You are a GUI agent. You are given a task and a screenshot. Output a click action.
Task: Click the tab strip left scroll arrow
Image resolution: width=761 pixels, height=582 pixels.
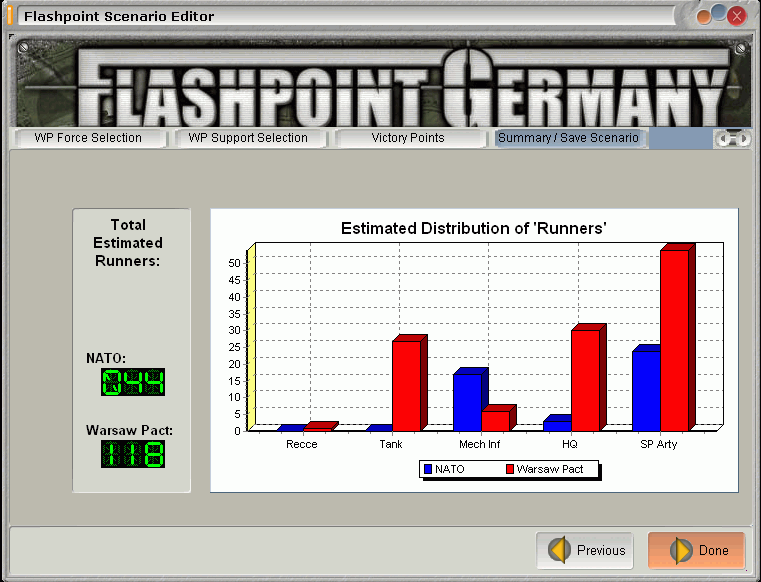723,139
